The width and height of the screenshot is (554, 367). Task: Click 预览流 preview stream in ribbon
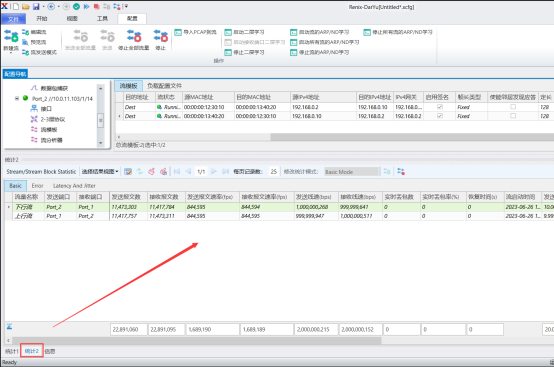pyautogui.click(x=34, y=42)
